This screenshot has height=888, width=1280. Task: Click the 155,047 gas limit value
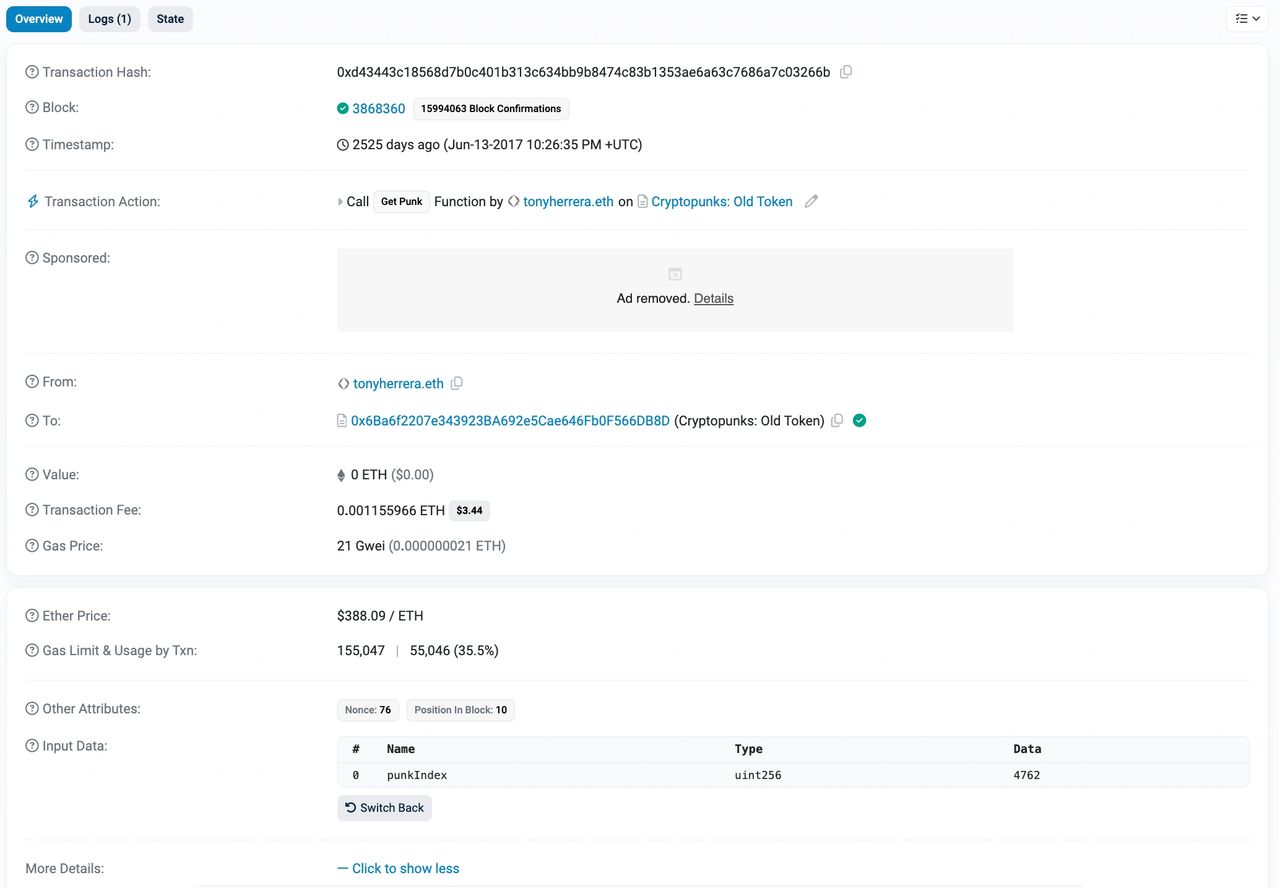(x=361, y=651)
